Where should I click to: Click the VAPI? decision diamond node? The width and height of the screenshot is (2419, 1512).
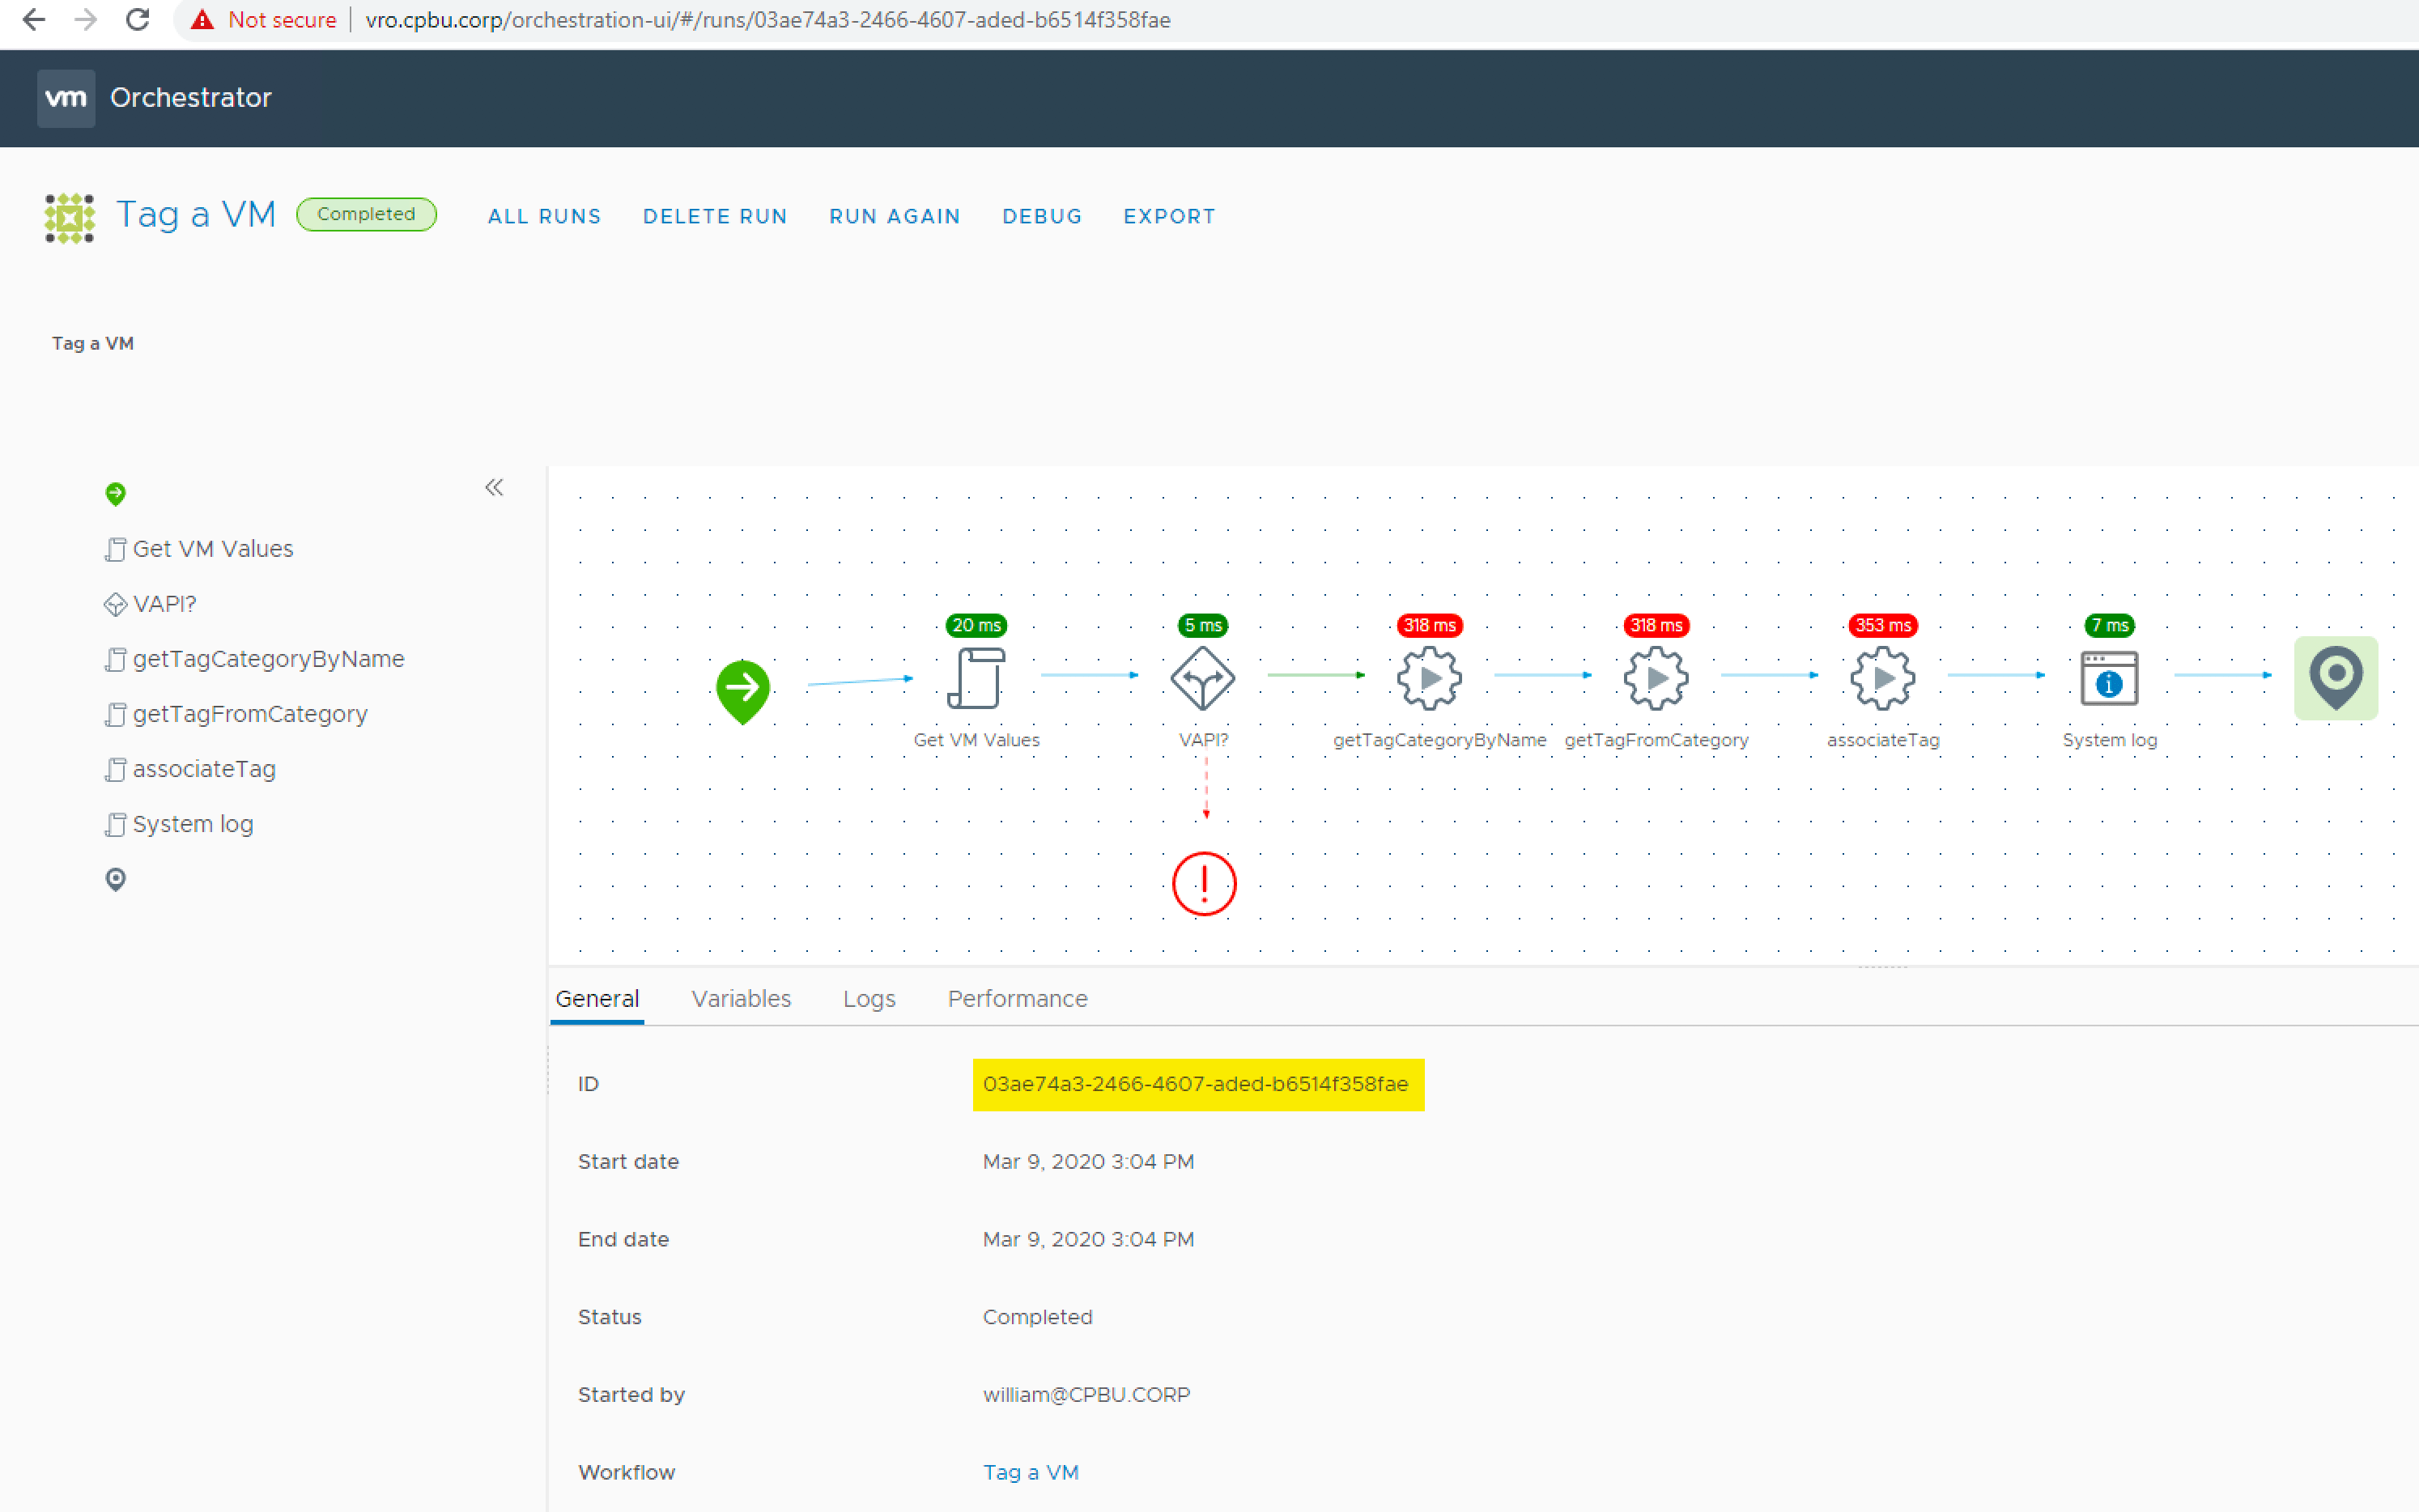1203,679
